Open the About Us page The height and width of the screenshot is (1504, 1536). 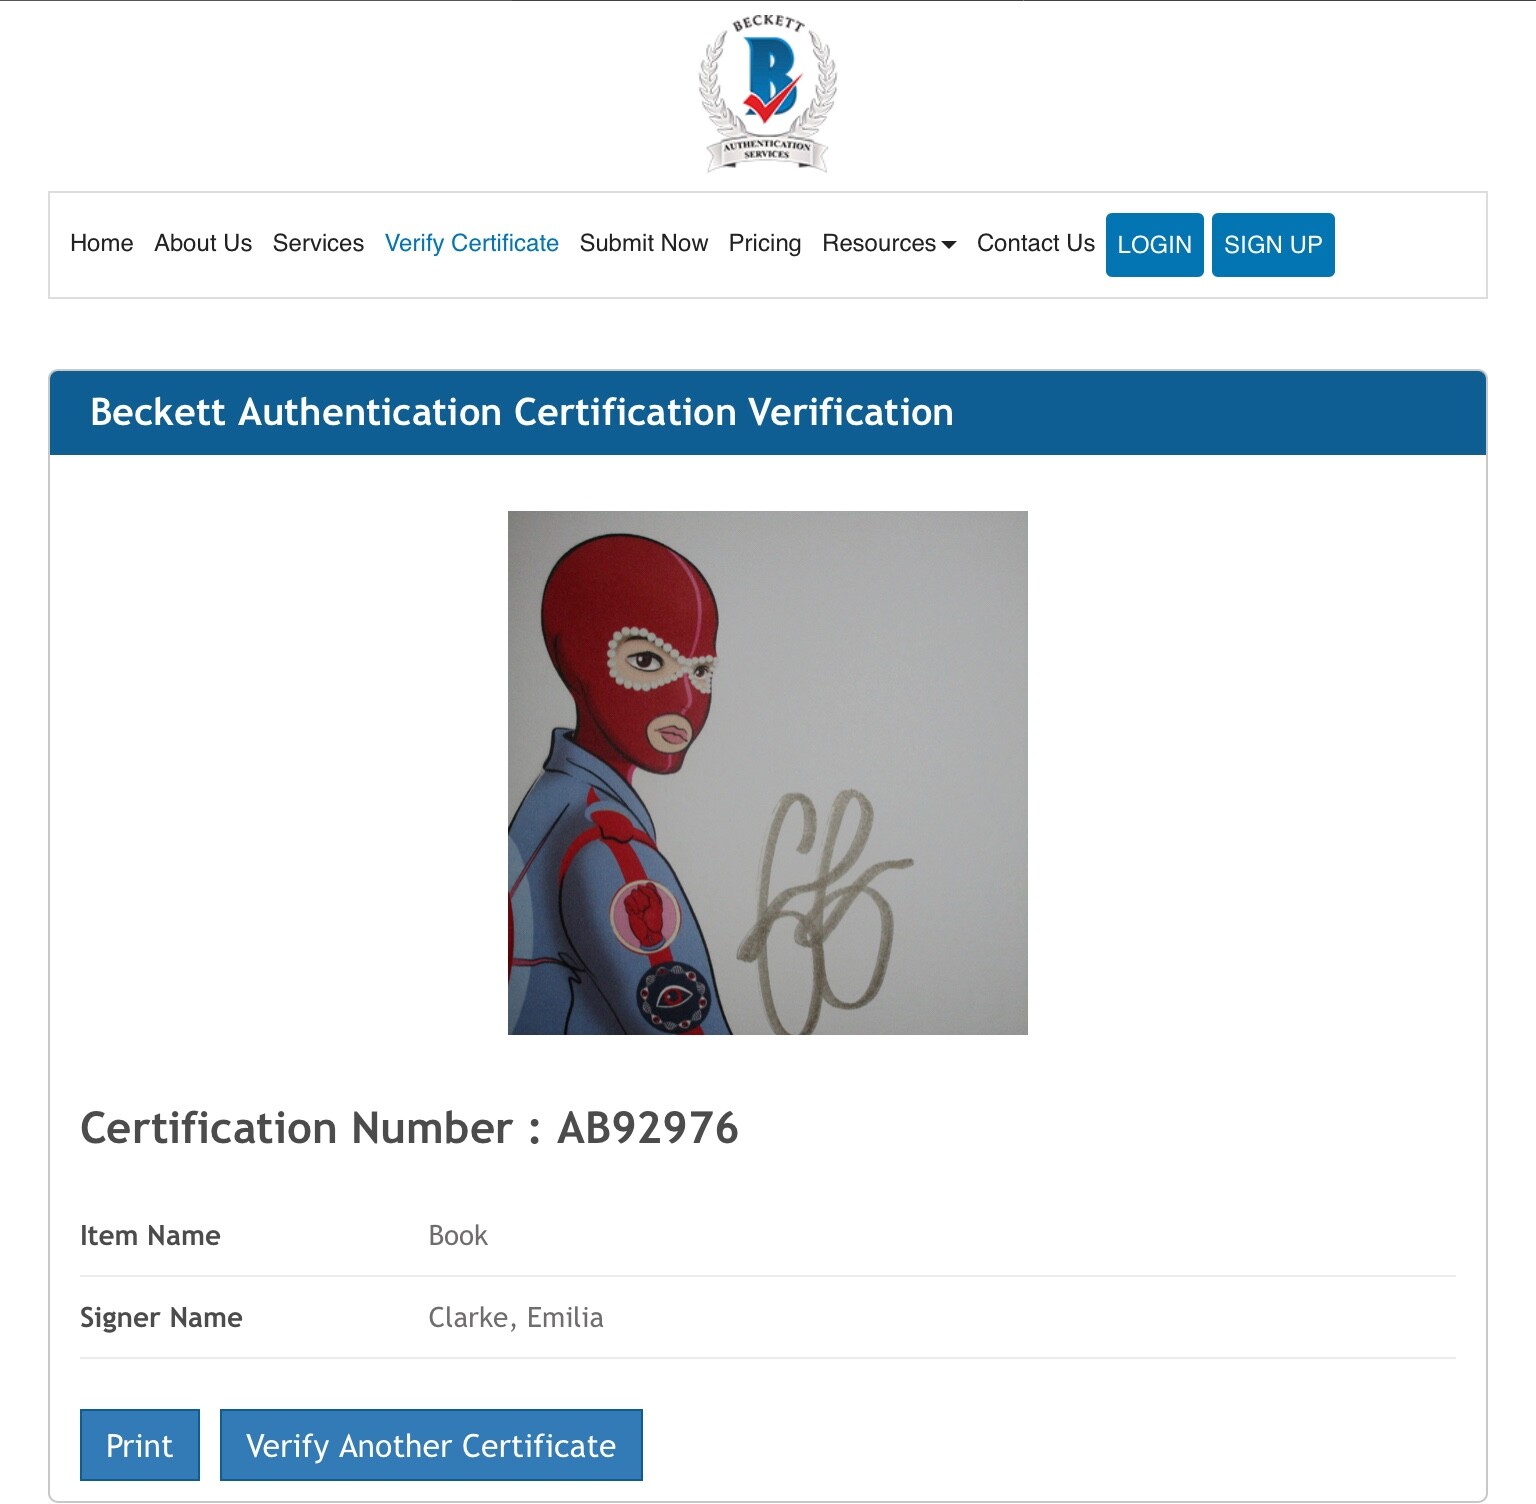tap(203, 243)
